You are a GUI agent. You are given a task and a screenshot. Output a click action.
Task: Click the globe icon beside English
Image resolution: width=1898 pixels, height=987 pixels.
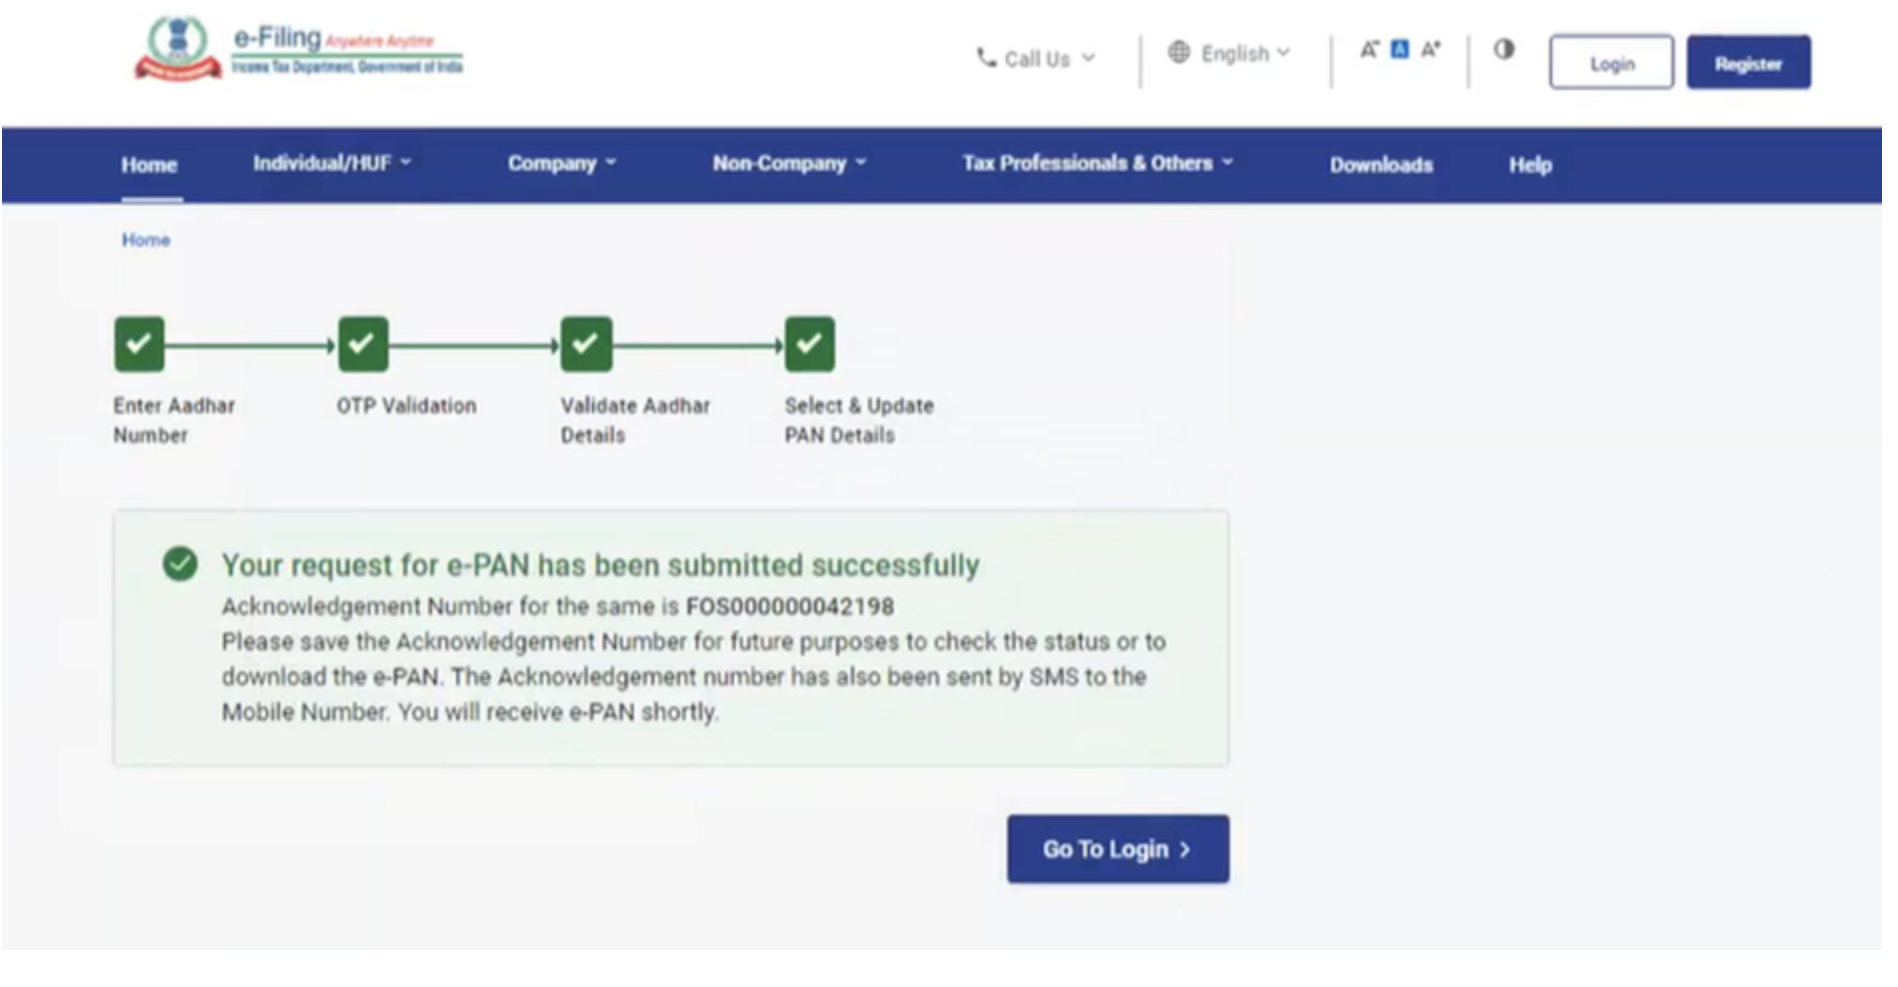pyautogui.click(x=1179, y=52)
